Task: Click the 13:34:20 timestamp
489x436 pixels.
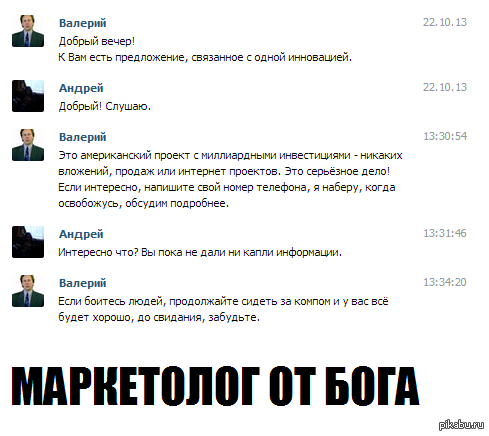Action: coord(445,282)
